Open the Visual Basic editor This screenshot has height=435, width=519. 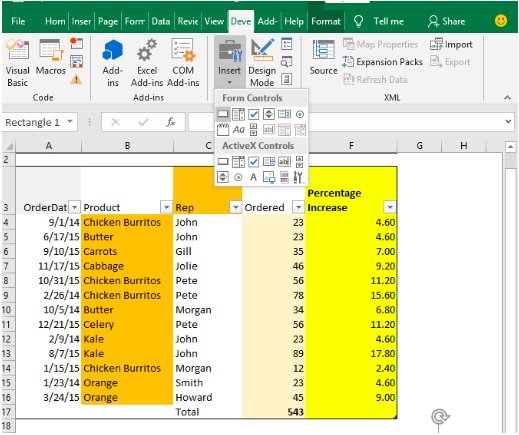point(17,63)
